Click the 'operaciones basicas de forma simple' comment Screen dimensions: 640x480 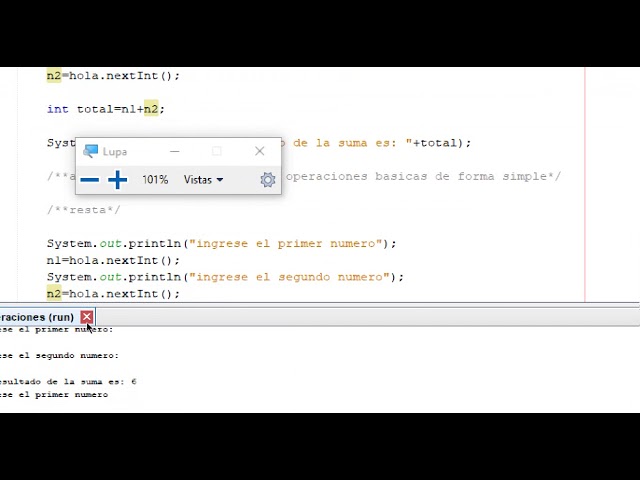coord(423,176)
